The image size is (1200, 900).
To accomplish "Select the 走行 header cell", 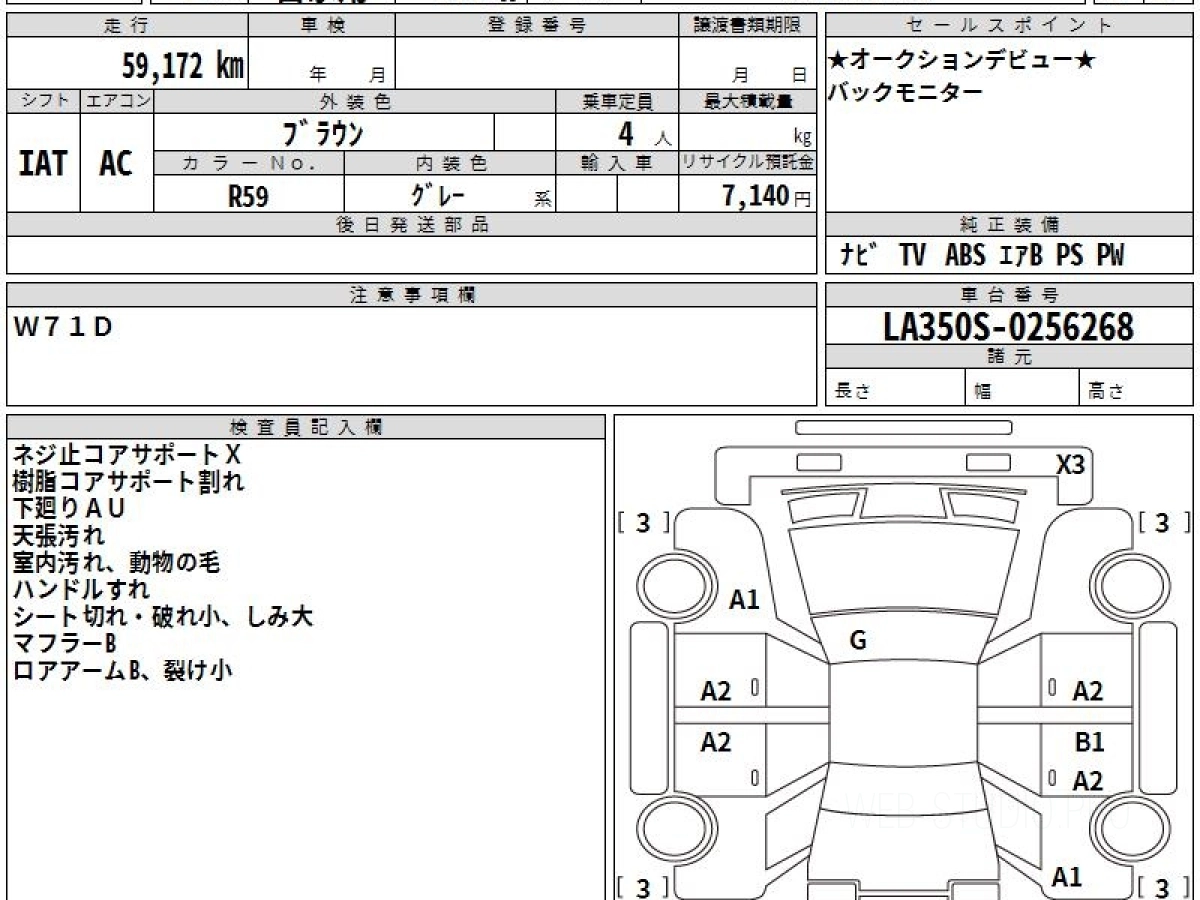I will pos(126,26).
